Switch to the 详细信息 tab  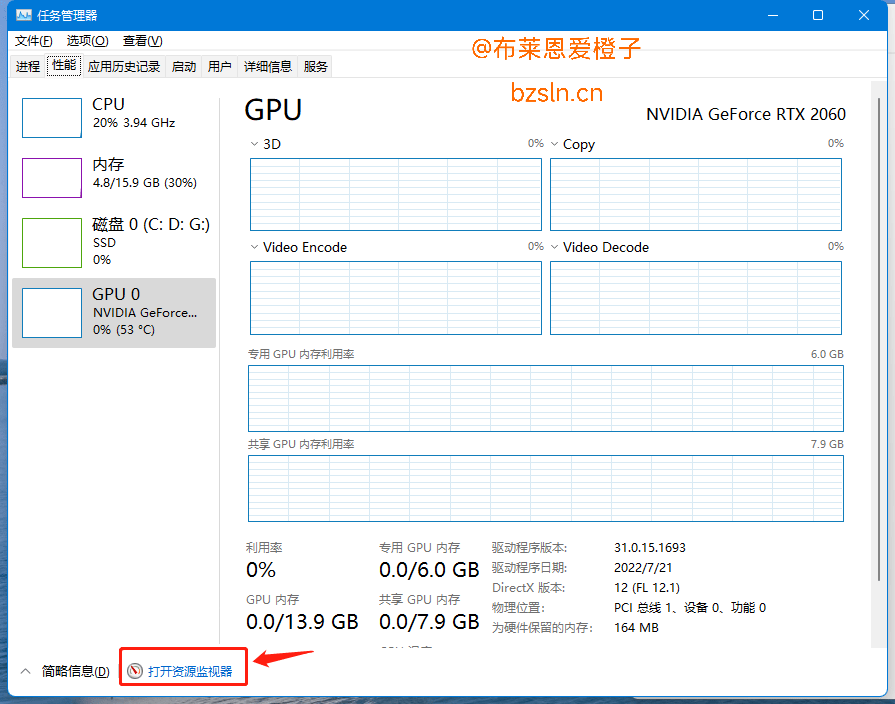[268, 66]
